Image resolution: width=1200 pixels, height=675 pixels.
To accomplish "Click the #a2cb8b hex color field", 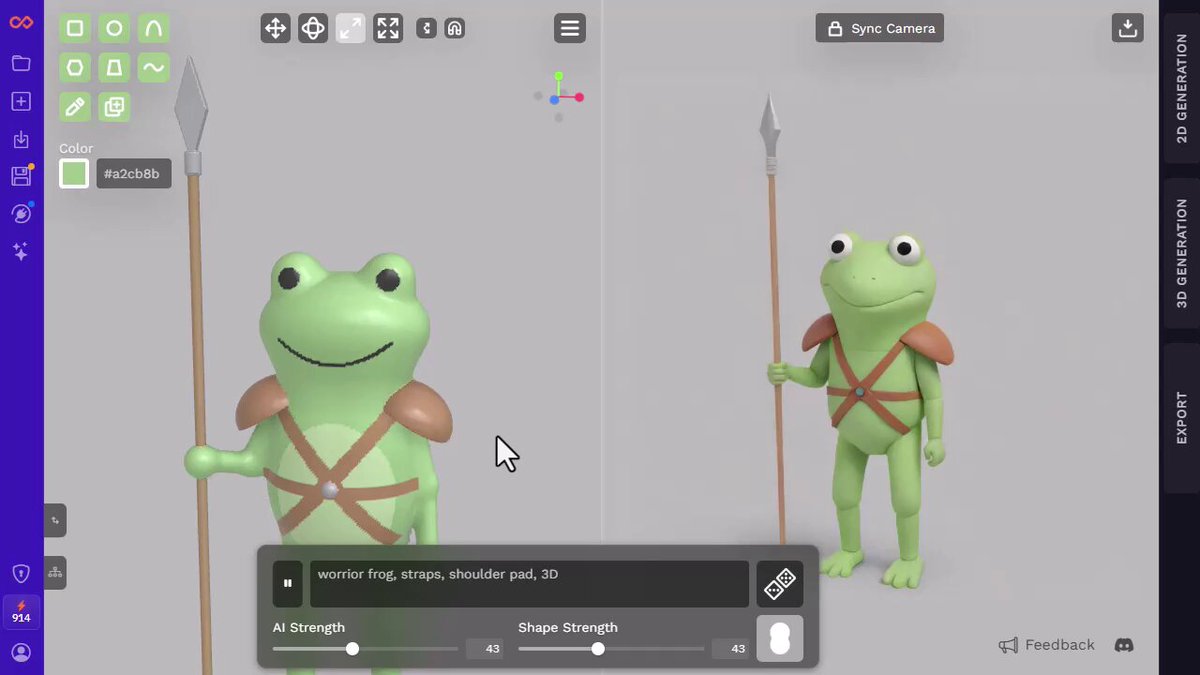I will point(134,174).
